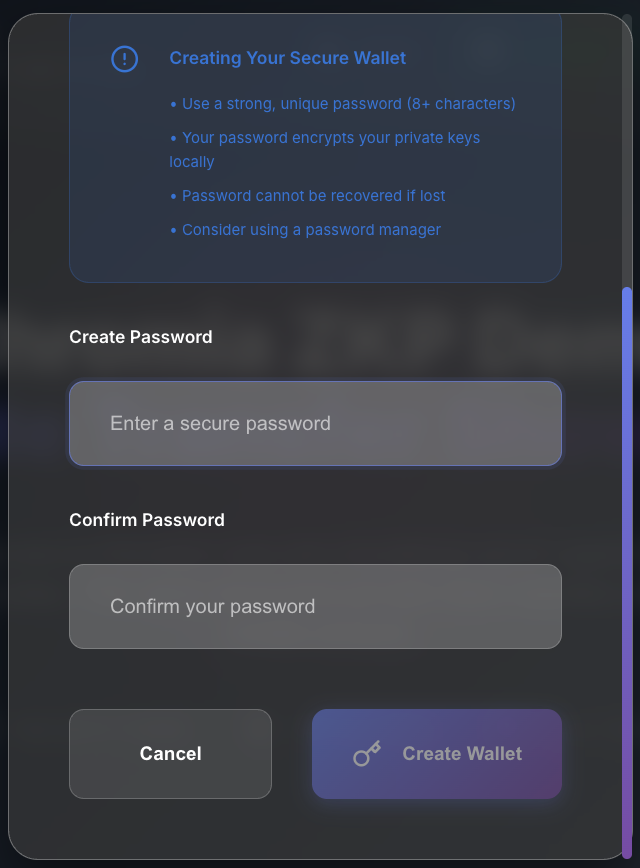Click the 'Creating Your Secure Wallet' heading
Image resolution: width=640 pixels, height=868 pixels.
[287, 58]
